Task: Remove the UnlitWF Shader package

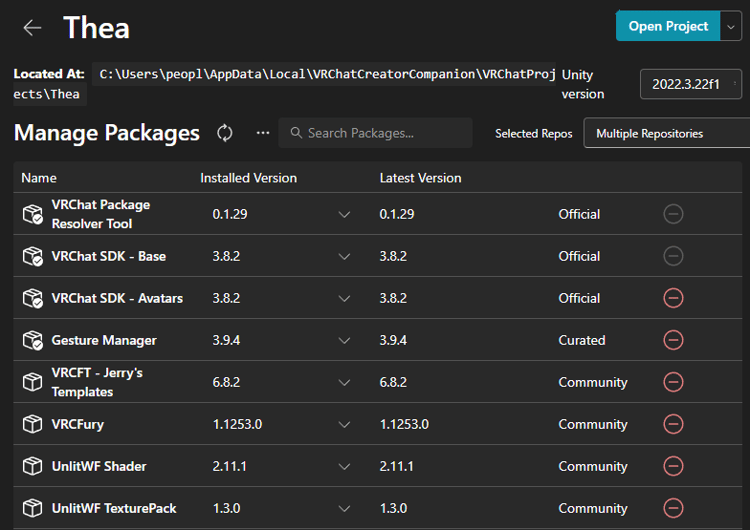Action: tap(673, 466)
